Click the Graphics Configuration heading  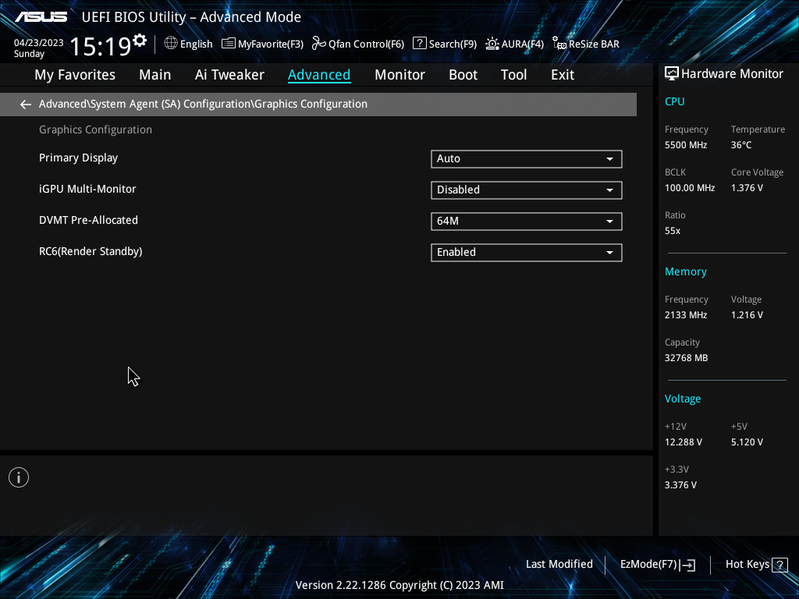click(x=95, y=130)
